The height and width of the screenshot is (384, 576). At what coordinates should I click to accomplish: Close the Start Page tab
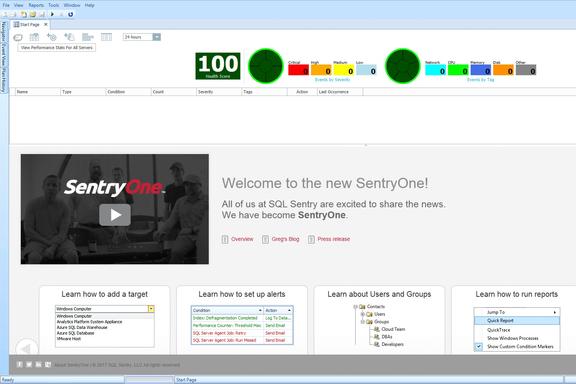click(46, 24)
